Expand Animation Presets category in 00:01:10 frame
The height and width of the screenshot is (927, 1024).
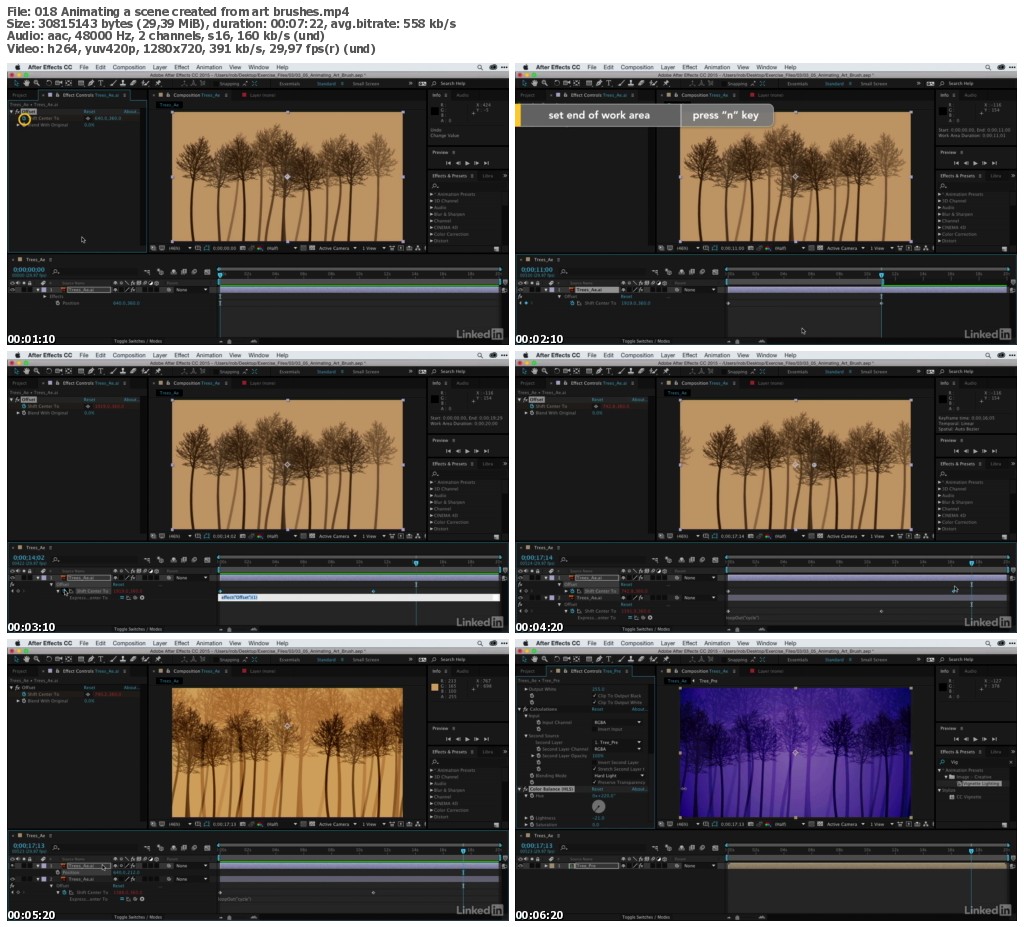pyautogui.click(x=432, y=194)
